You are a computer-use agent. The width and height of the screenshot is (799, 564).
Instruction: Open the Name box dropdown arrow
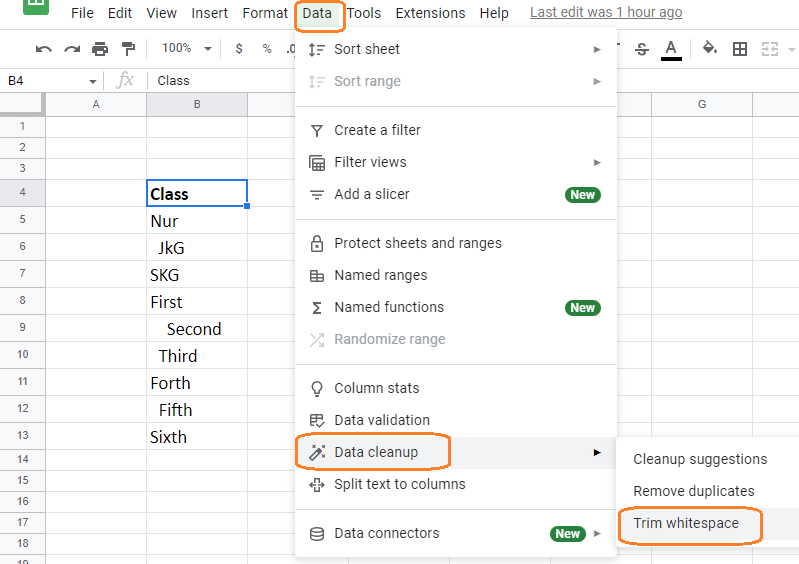[92, 82]
